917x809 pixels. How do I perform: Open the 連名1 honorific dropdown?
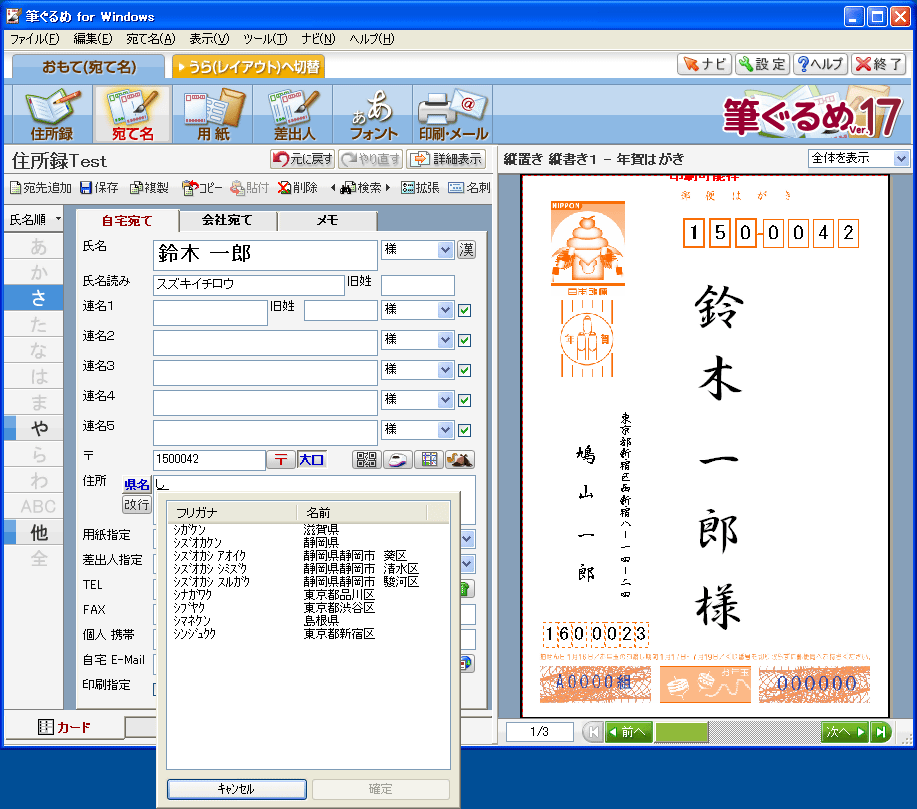[446, 309]
